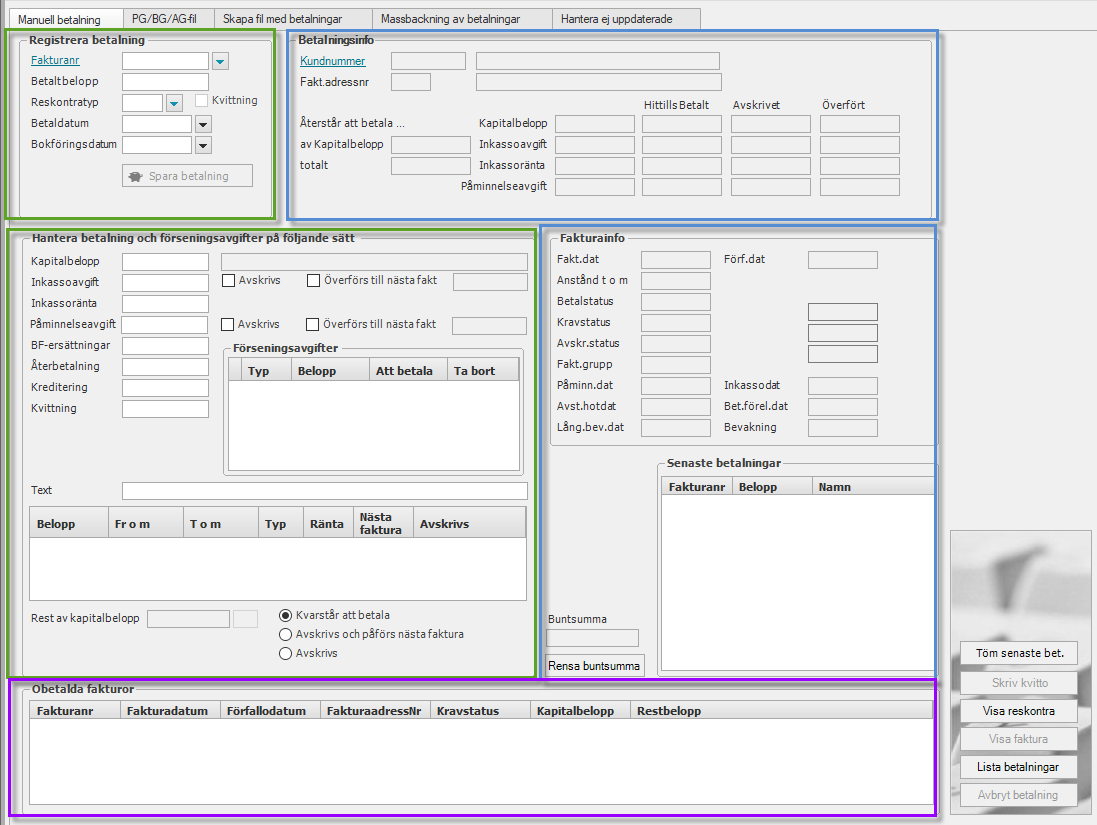The image size is (1097, 825).
Task: Click the Kapitalbelopp header in Obetalda fakturor
Action: point(580,710)
